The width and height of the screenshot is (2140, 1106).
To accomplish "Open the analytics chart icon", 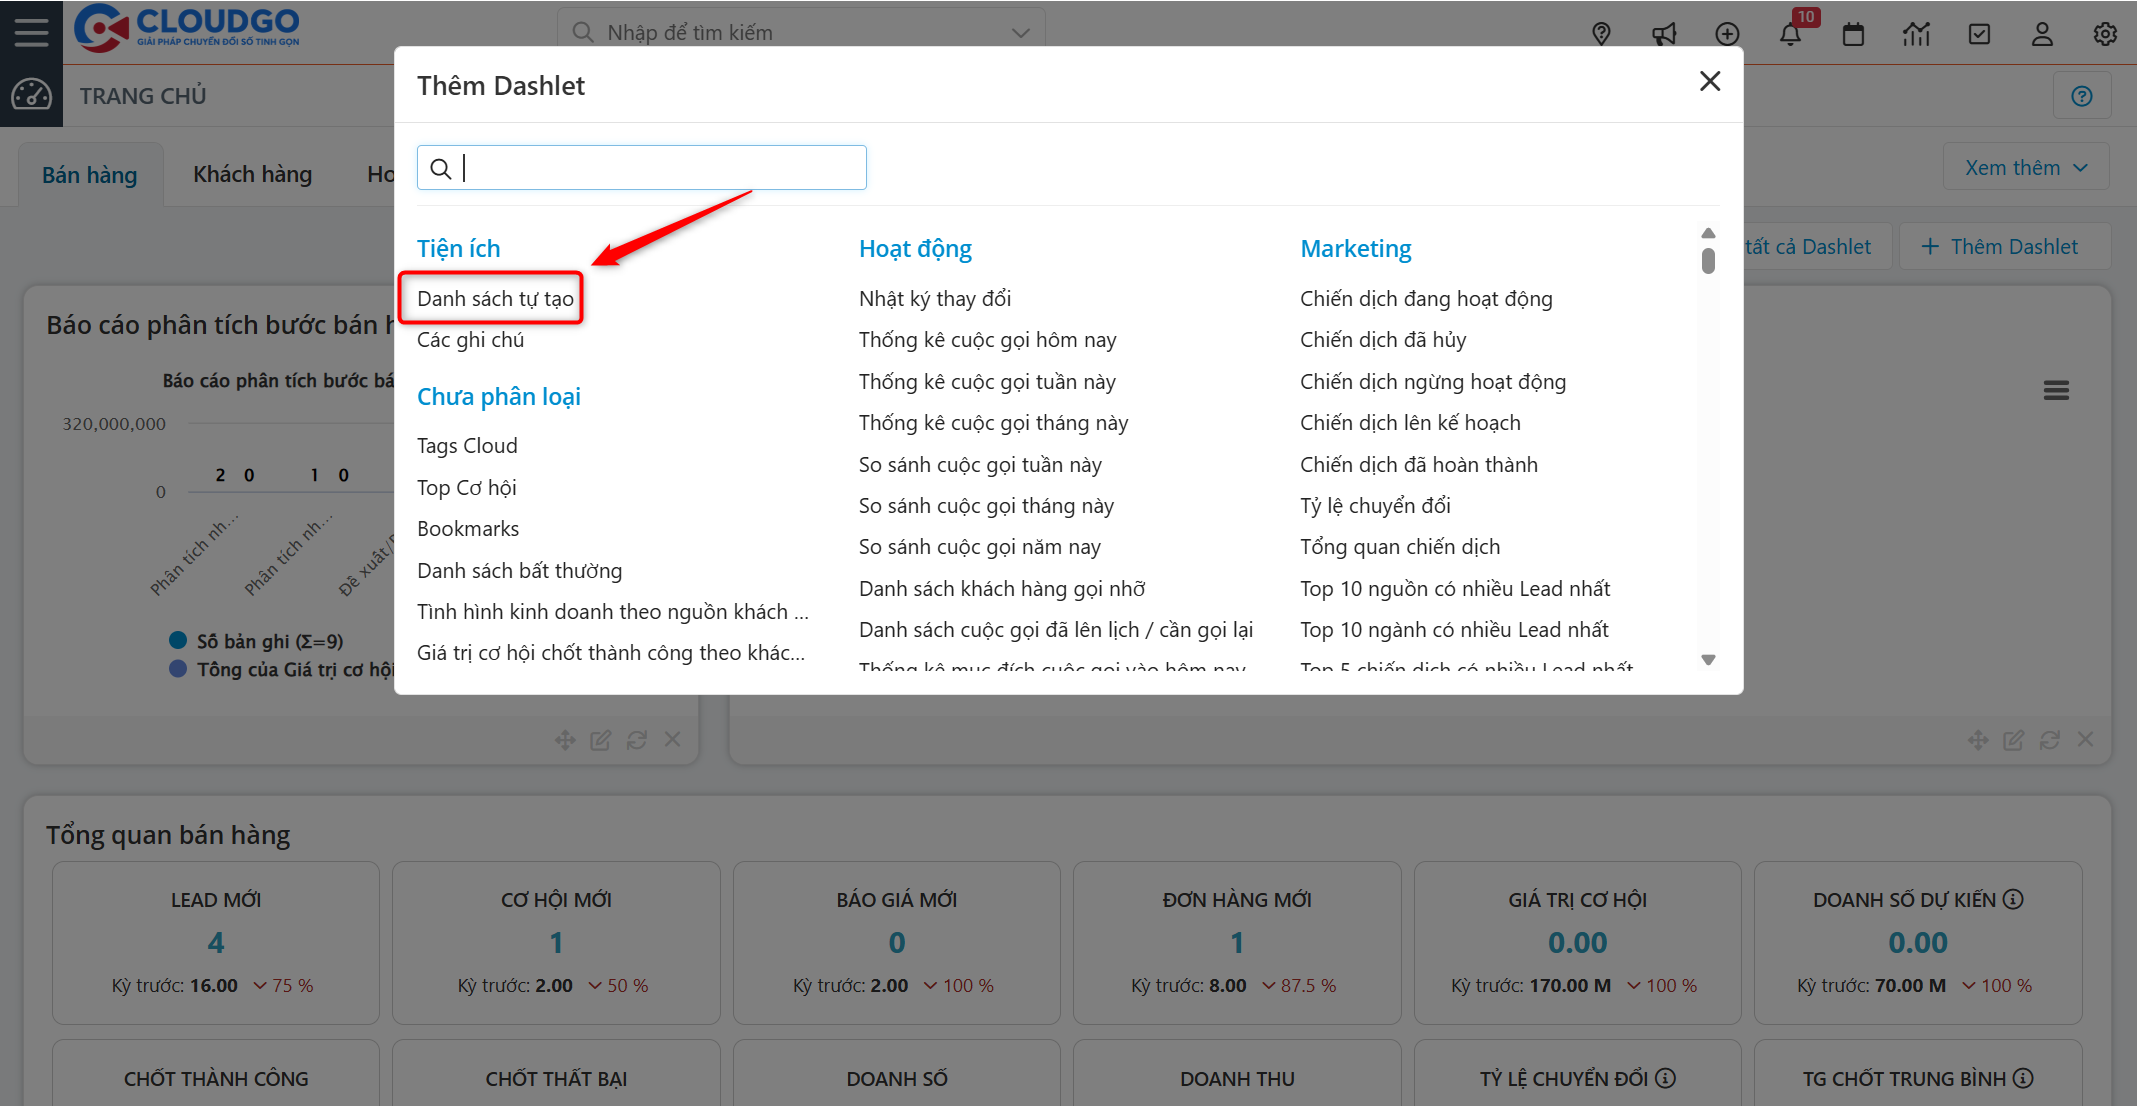I will pos(1916,33).
